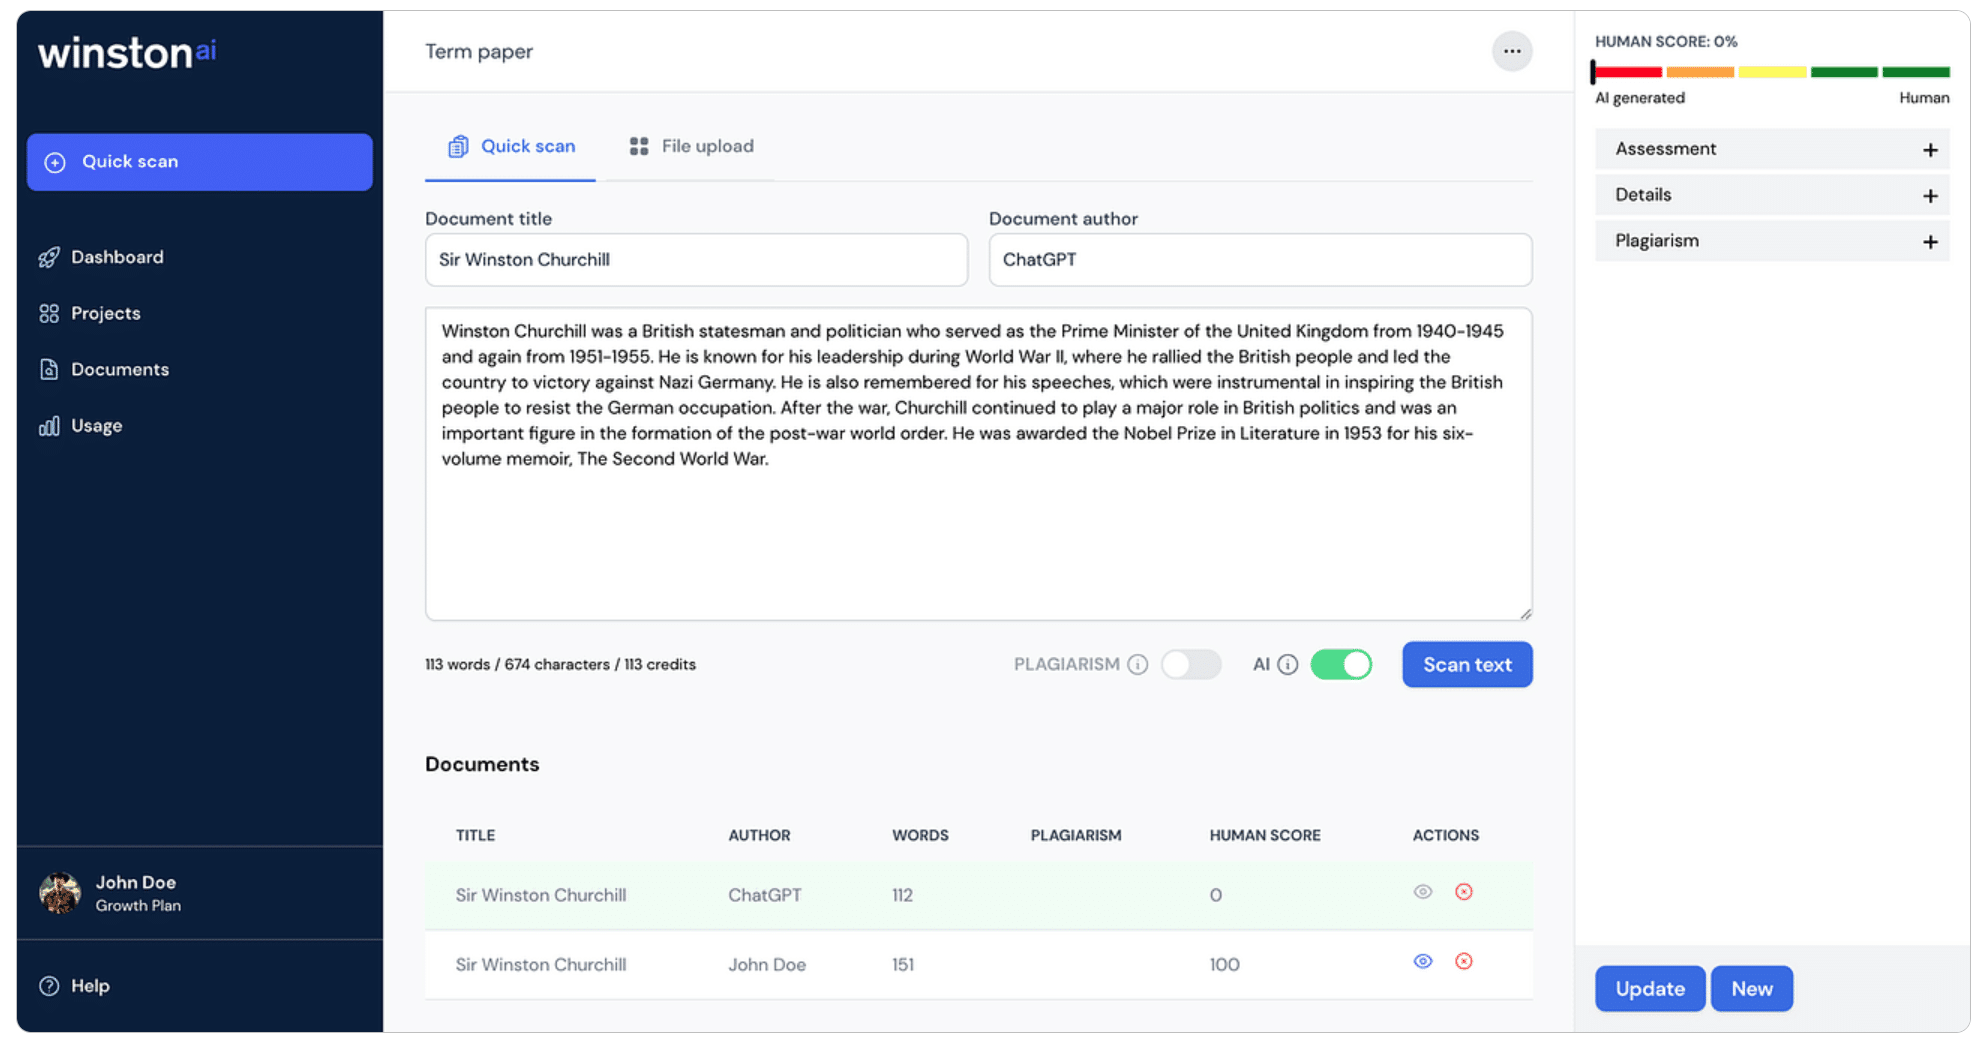Click the Update button
This screenshot has height=1060, width=1988.
tap(1650, 988)
